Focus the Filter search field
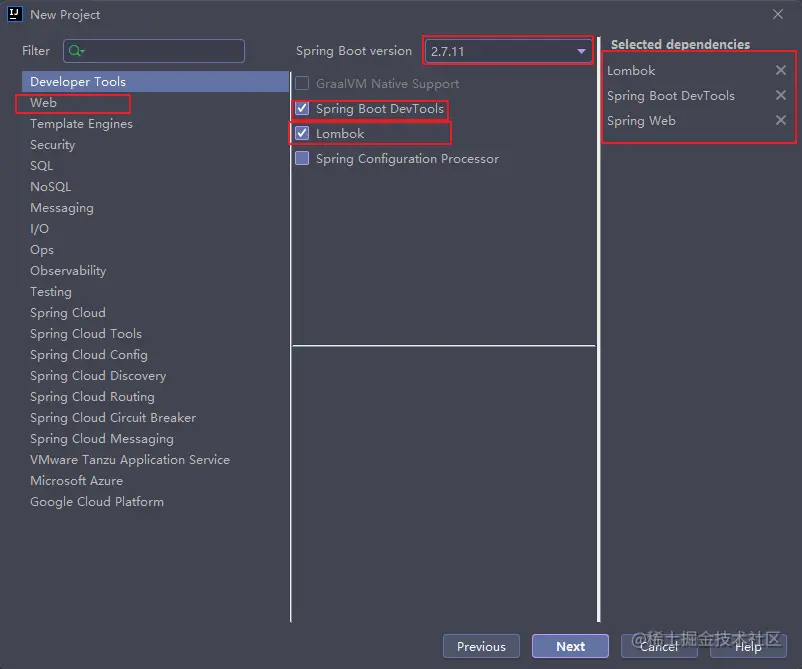Screen dimensions: 802x669 [x=154, y=51]
